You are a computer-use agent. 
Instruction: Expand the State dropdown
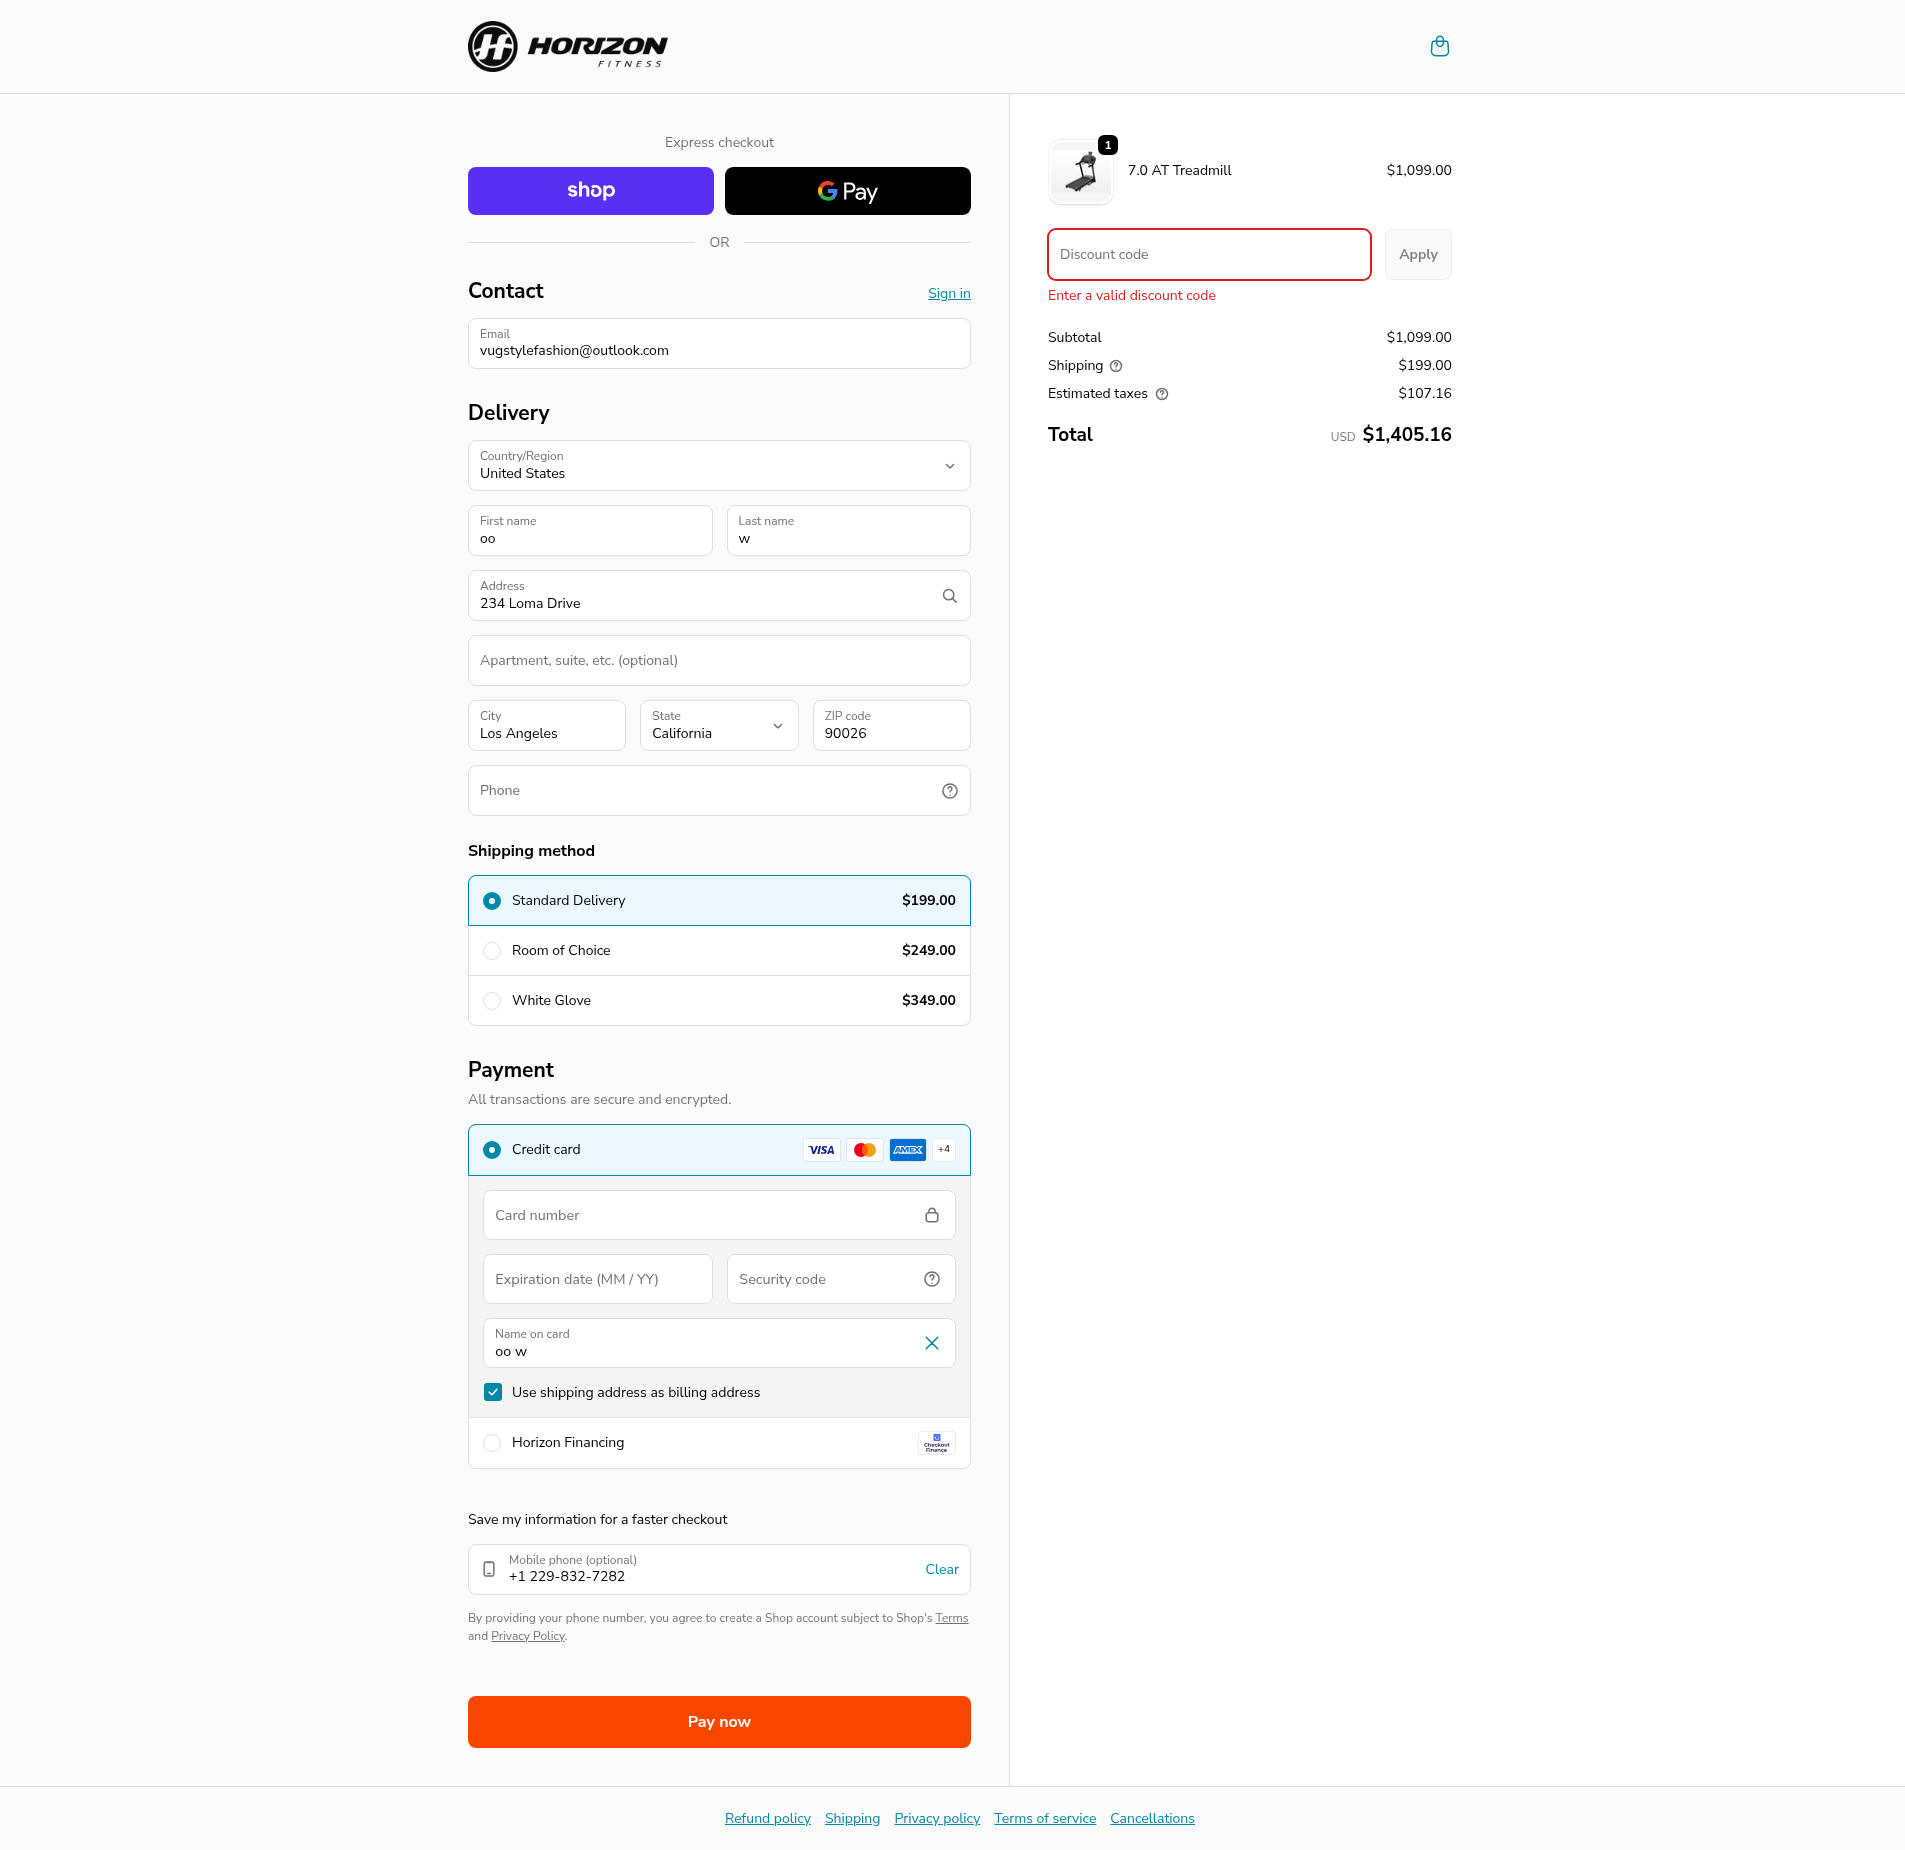(x=718, y=726)
